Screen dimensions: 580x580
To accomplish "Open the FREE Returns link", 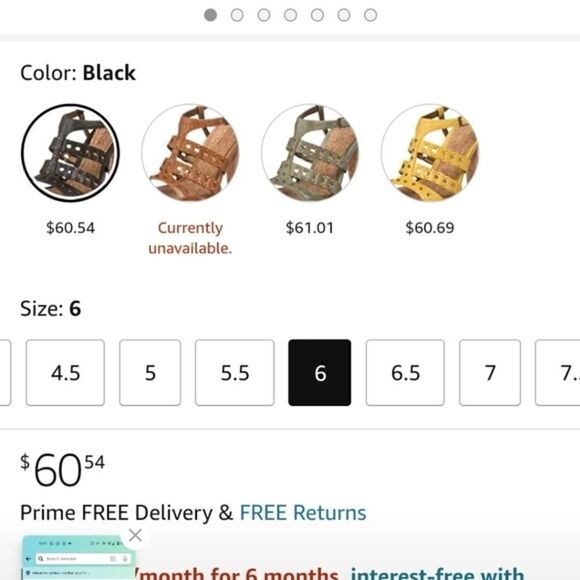I will tap(303, 513).
